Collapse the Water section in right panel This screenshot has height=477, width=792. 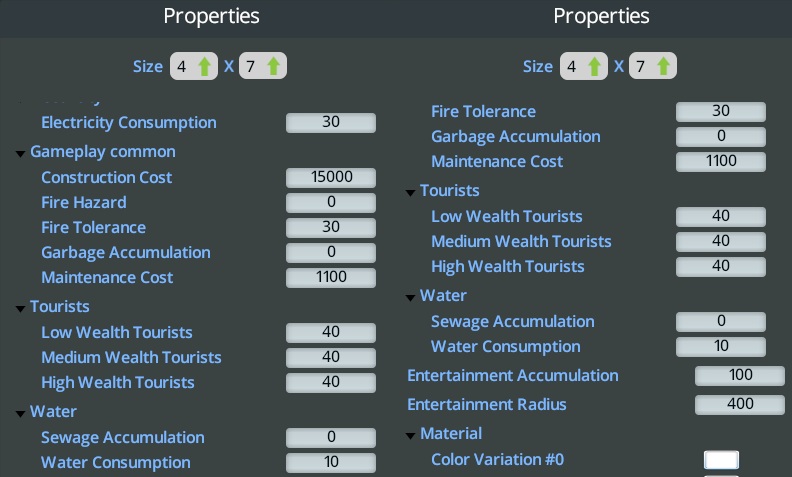tap(411, 297)
